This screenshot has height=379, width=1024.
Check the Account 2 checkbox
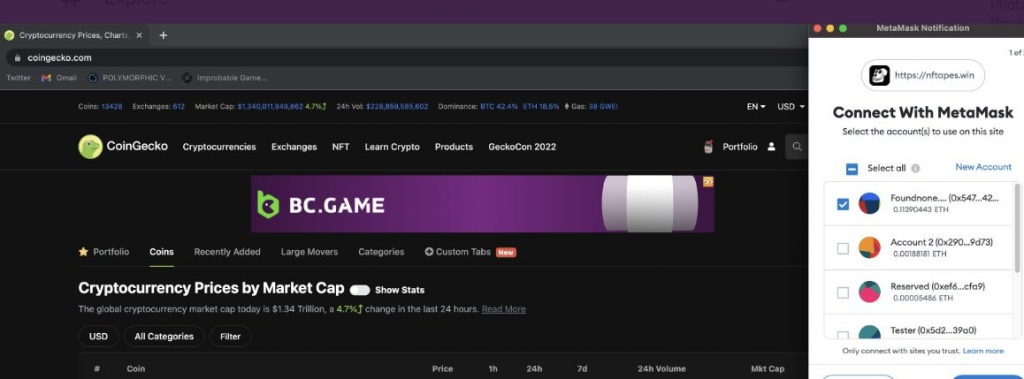point(843,248)
